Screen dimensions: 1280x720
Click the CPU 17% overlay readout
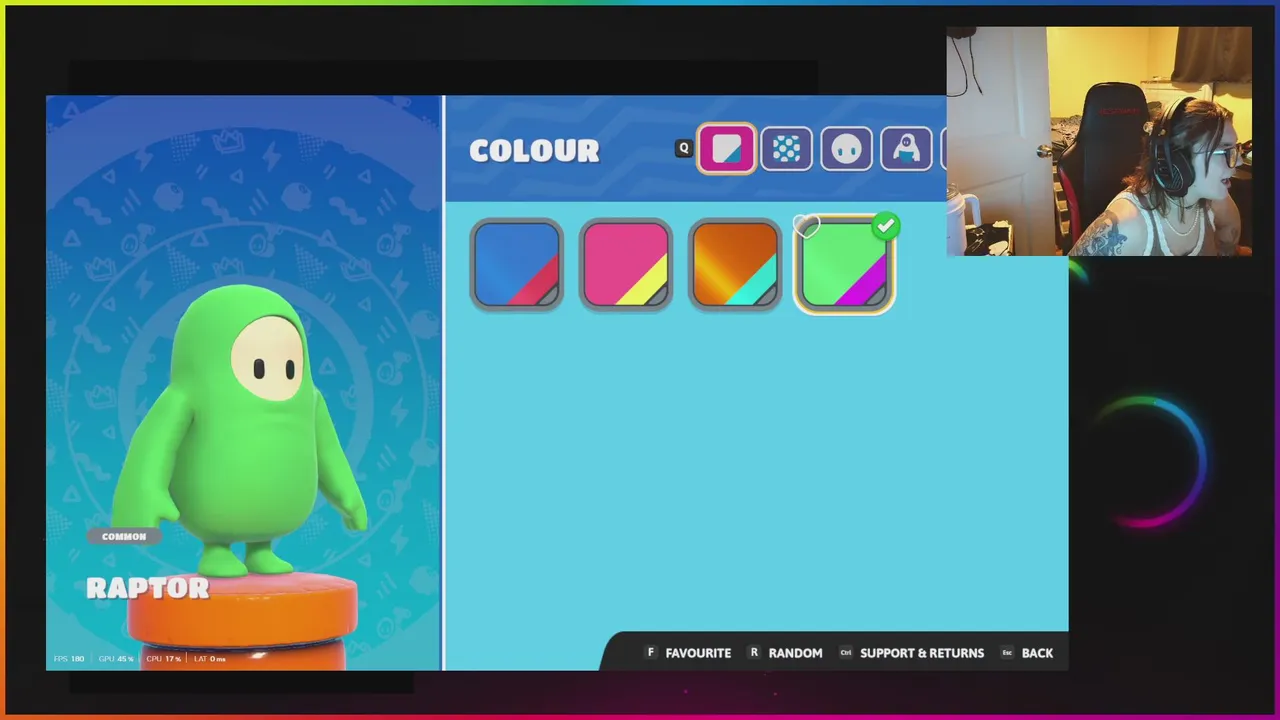(164, 659)
